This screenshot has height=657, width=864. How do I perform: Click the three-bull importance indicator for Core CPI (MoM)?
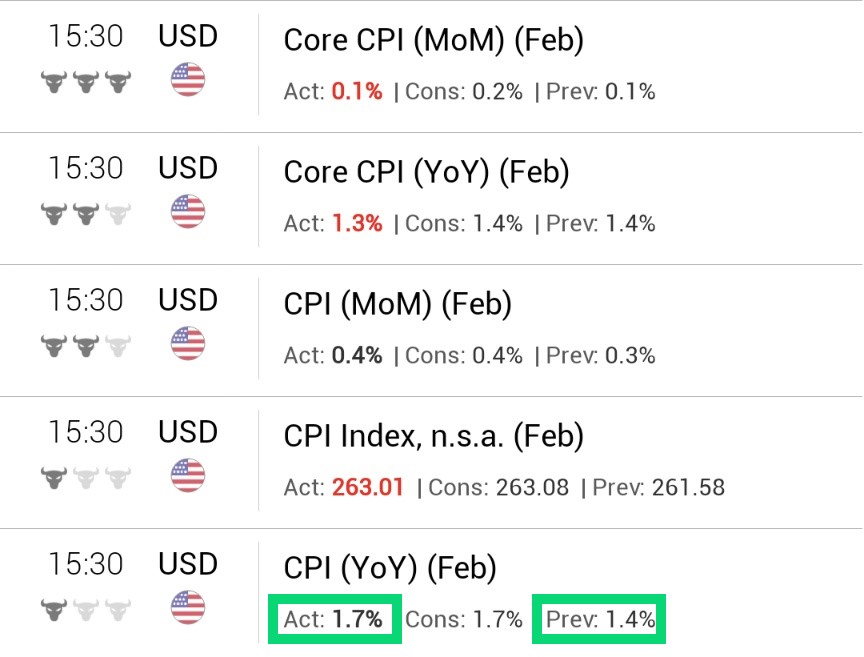point(85,80)
